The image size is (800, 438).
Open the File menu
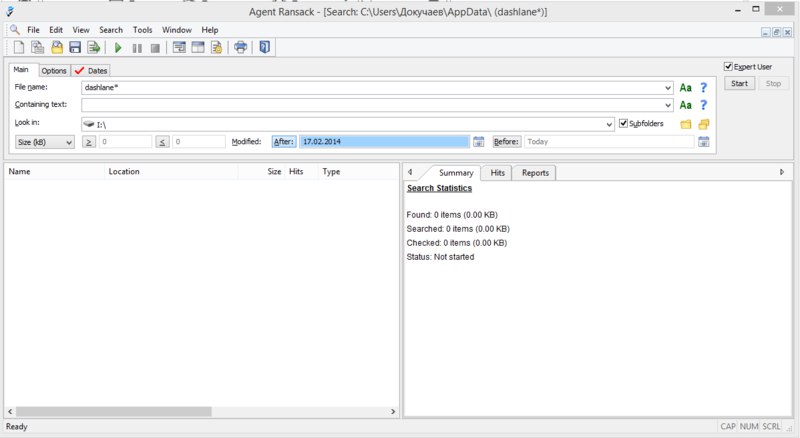point(33,30)
